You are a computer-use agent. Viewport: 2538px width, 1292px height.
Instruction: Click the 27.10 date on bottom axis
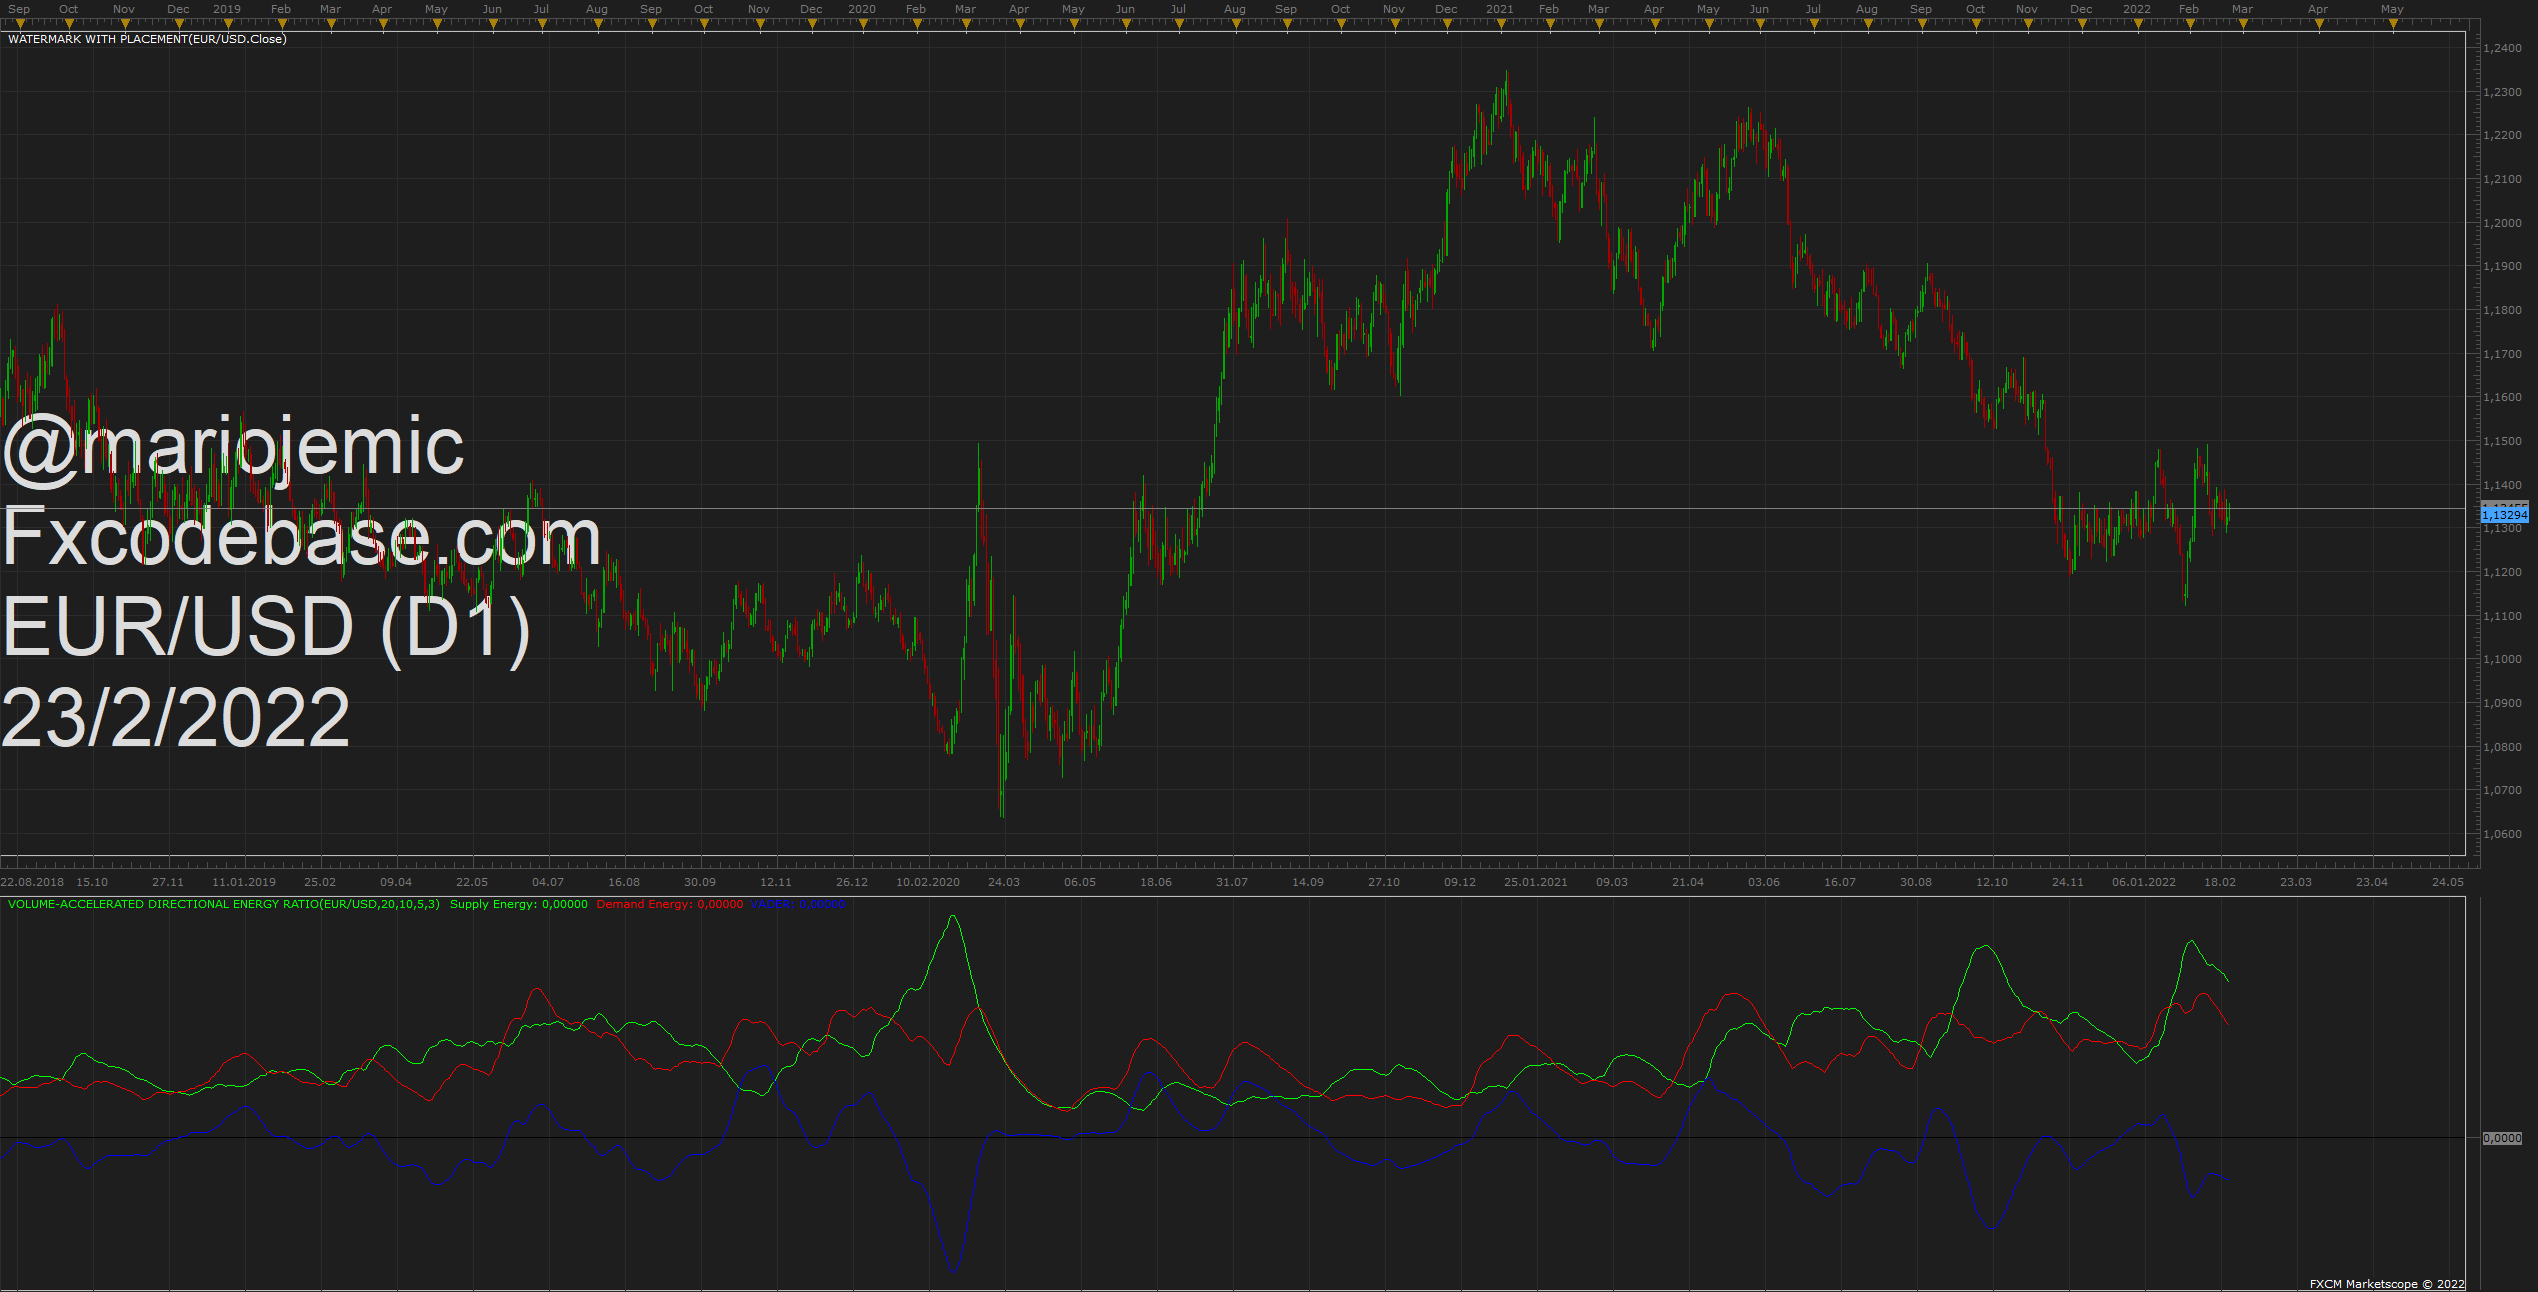(x=1384, y=882)
